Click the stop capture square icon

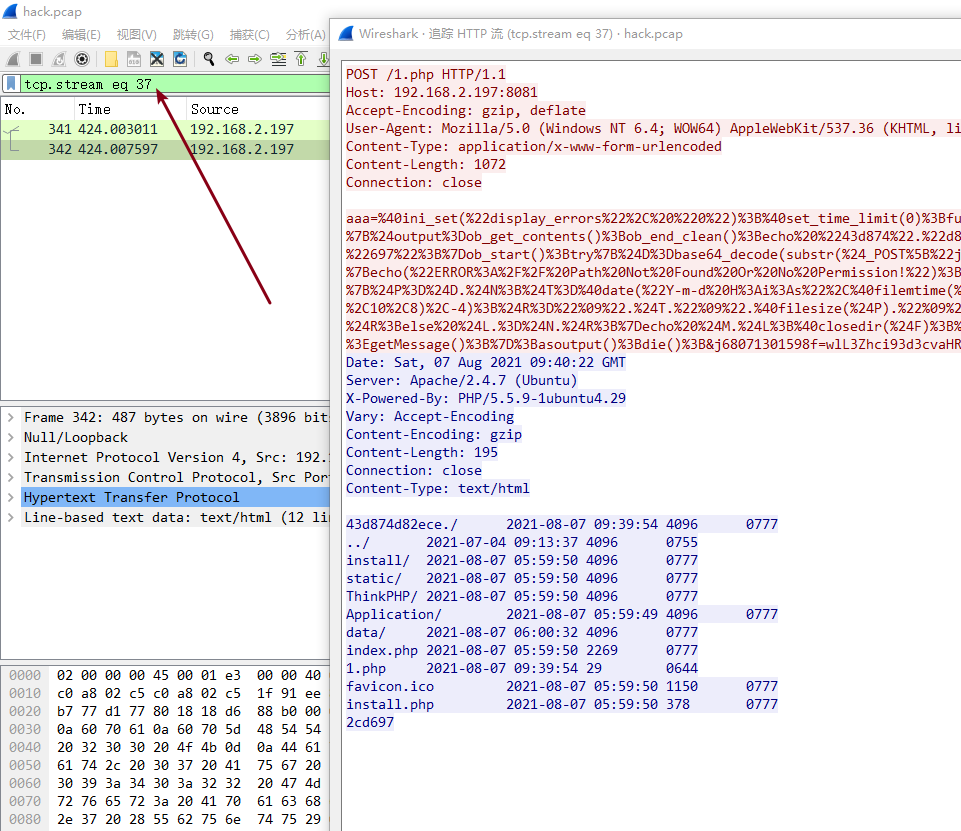click(x=36, y=59)
